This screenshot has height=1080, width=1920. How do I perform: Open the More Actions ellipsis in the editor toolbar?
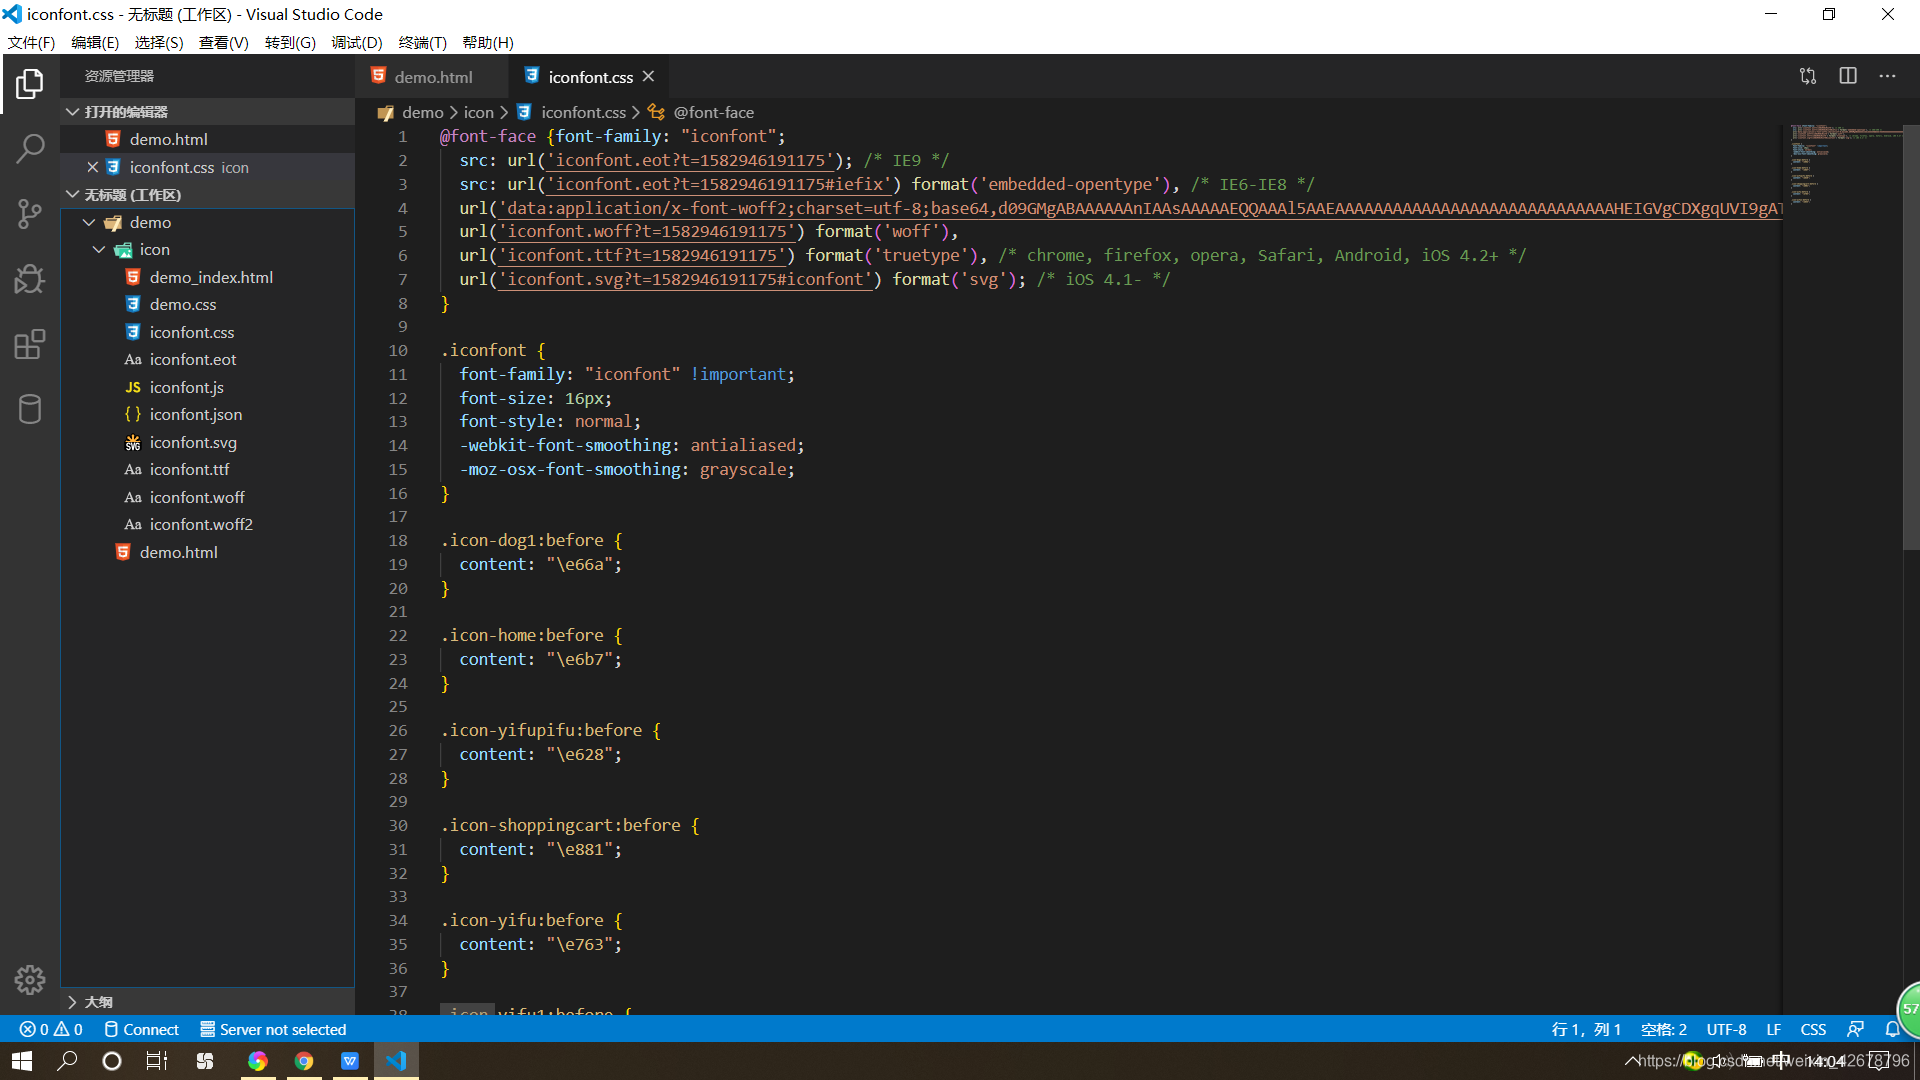(1887, 76)
